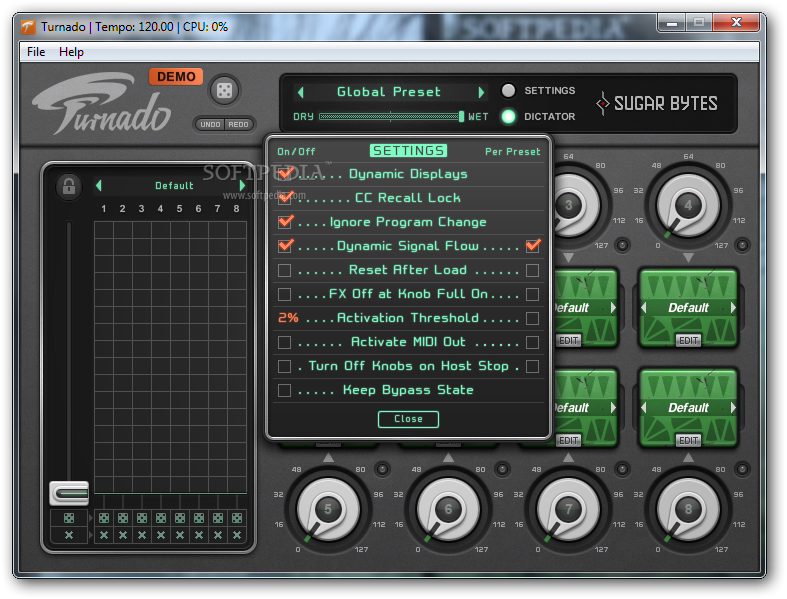Click the leftmost dice icon below the fader
Screen dimensions: 787x599
click(69, 518)
